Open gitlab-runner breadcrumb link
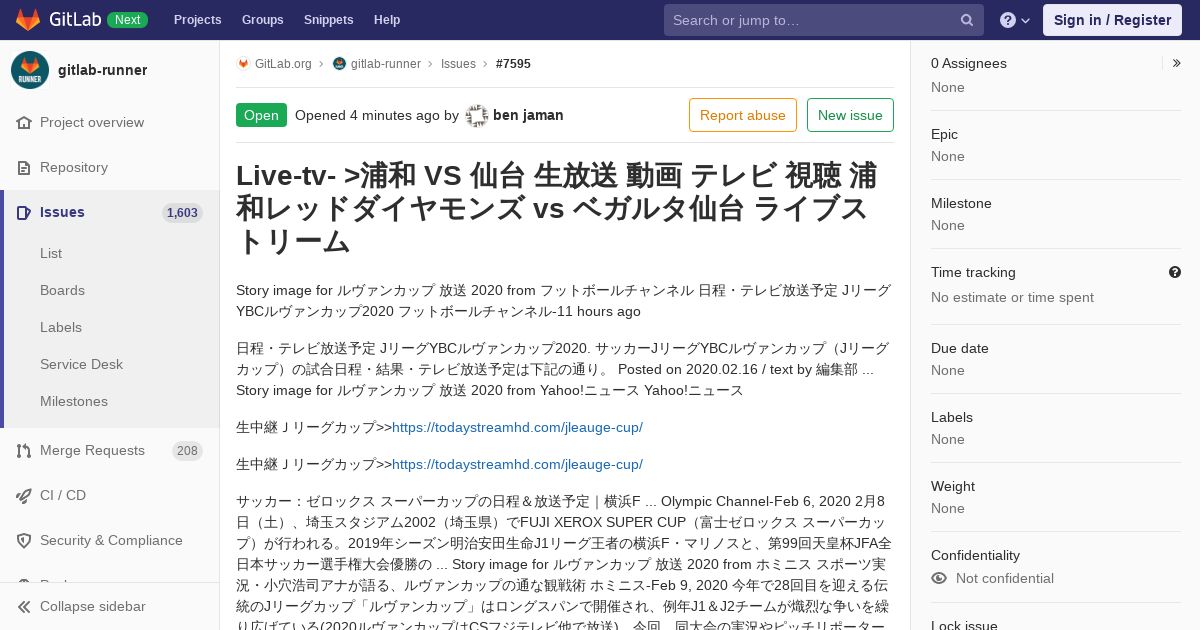Viewport: 1200px width, 630px height. pyautogui.click(x=385, y=64)
